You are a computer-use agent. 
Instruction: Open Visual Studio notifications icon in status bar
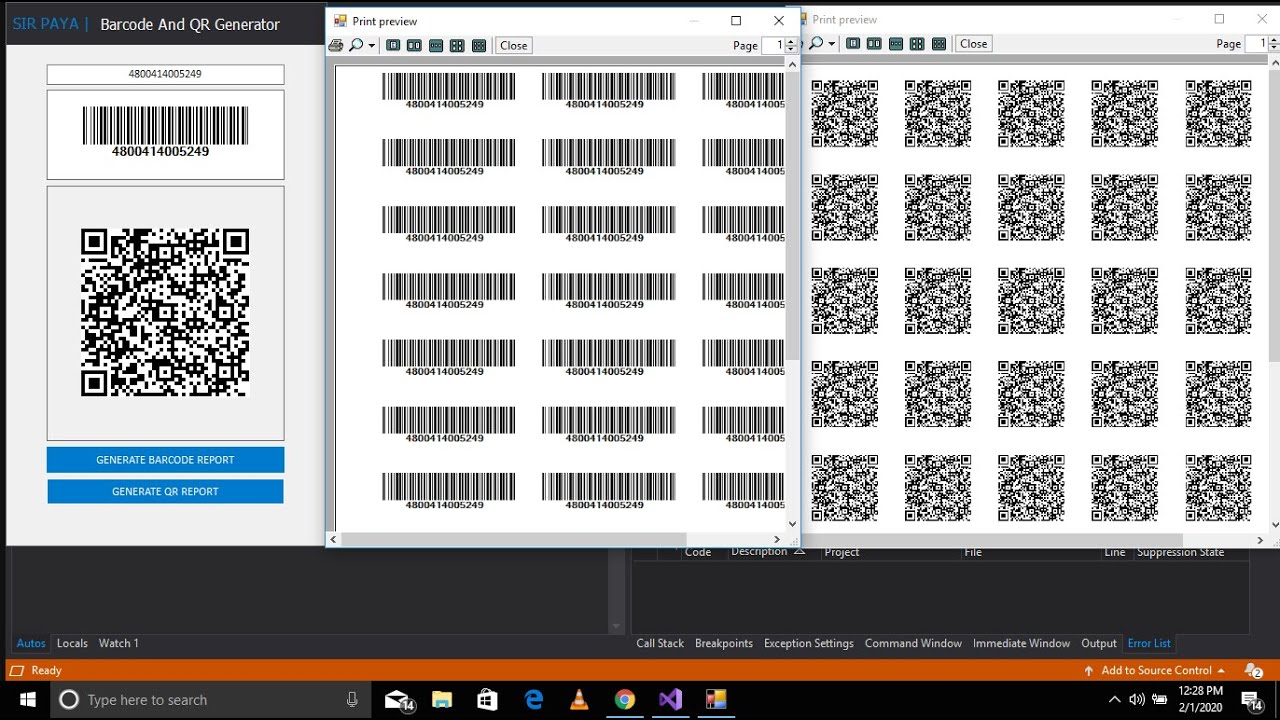pos(1253,670)
